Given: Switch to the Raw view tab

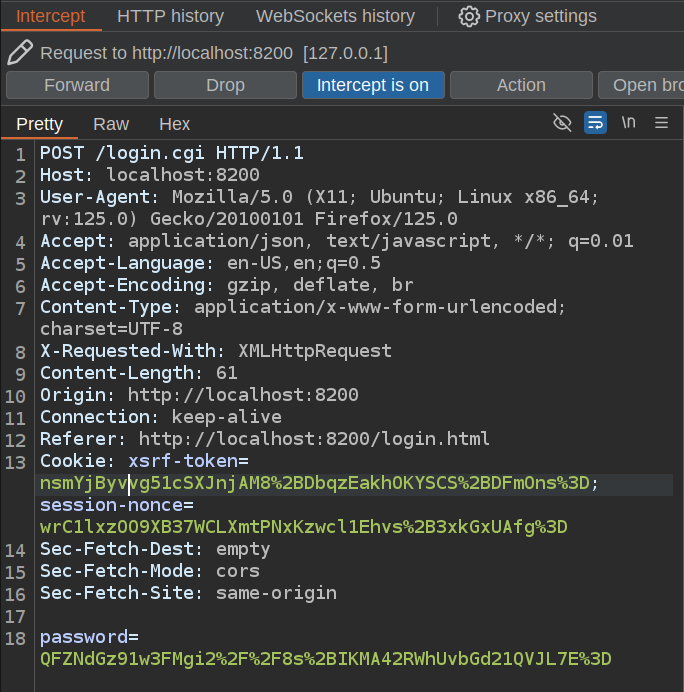Looking at the screenshot, I should 111,124.
